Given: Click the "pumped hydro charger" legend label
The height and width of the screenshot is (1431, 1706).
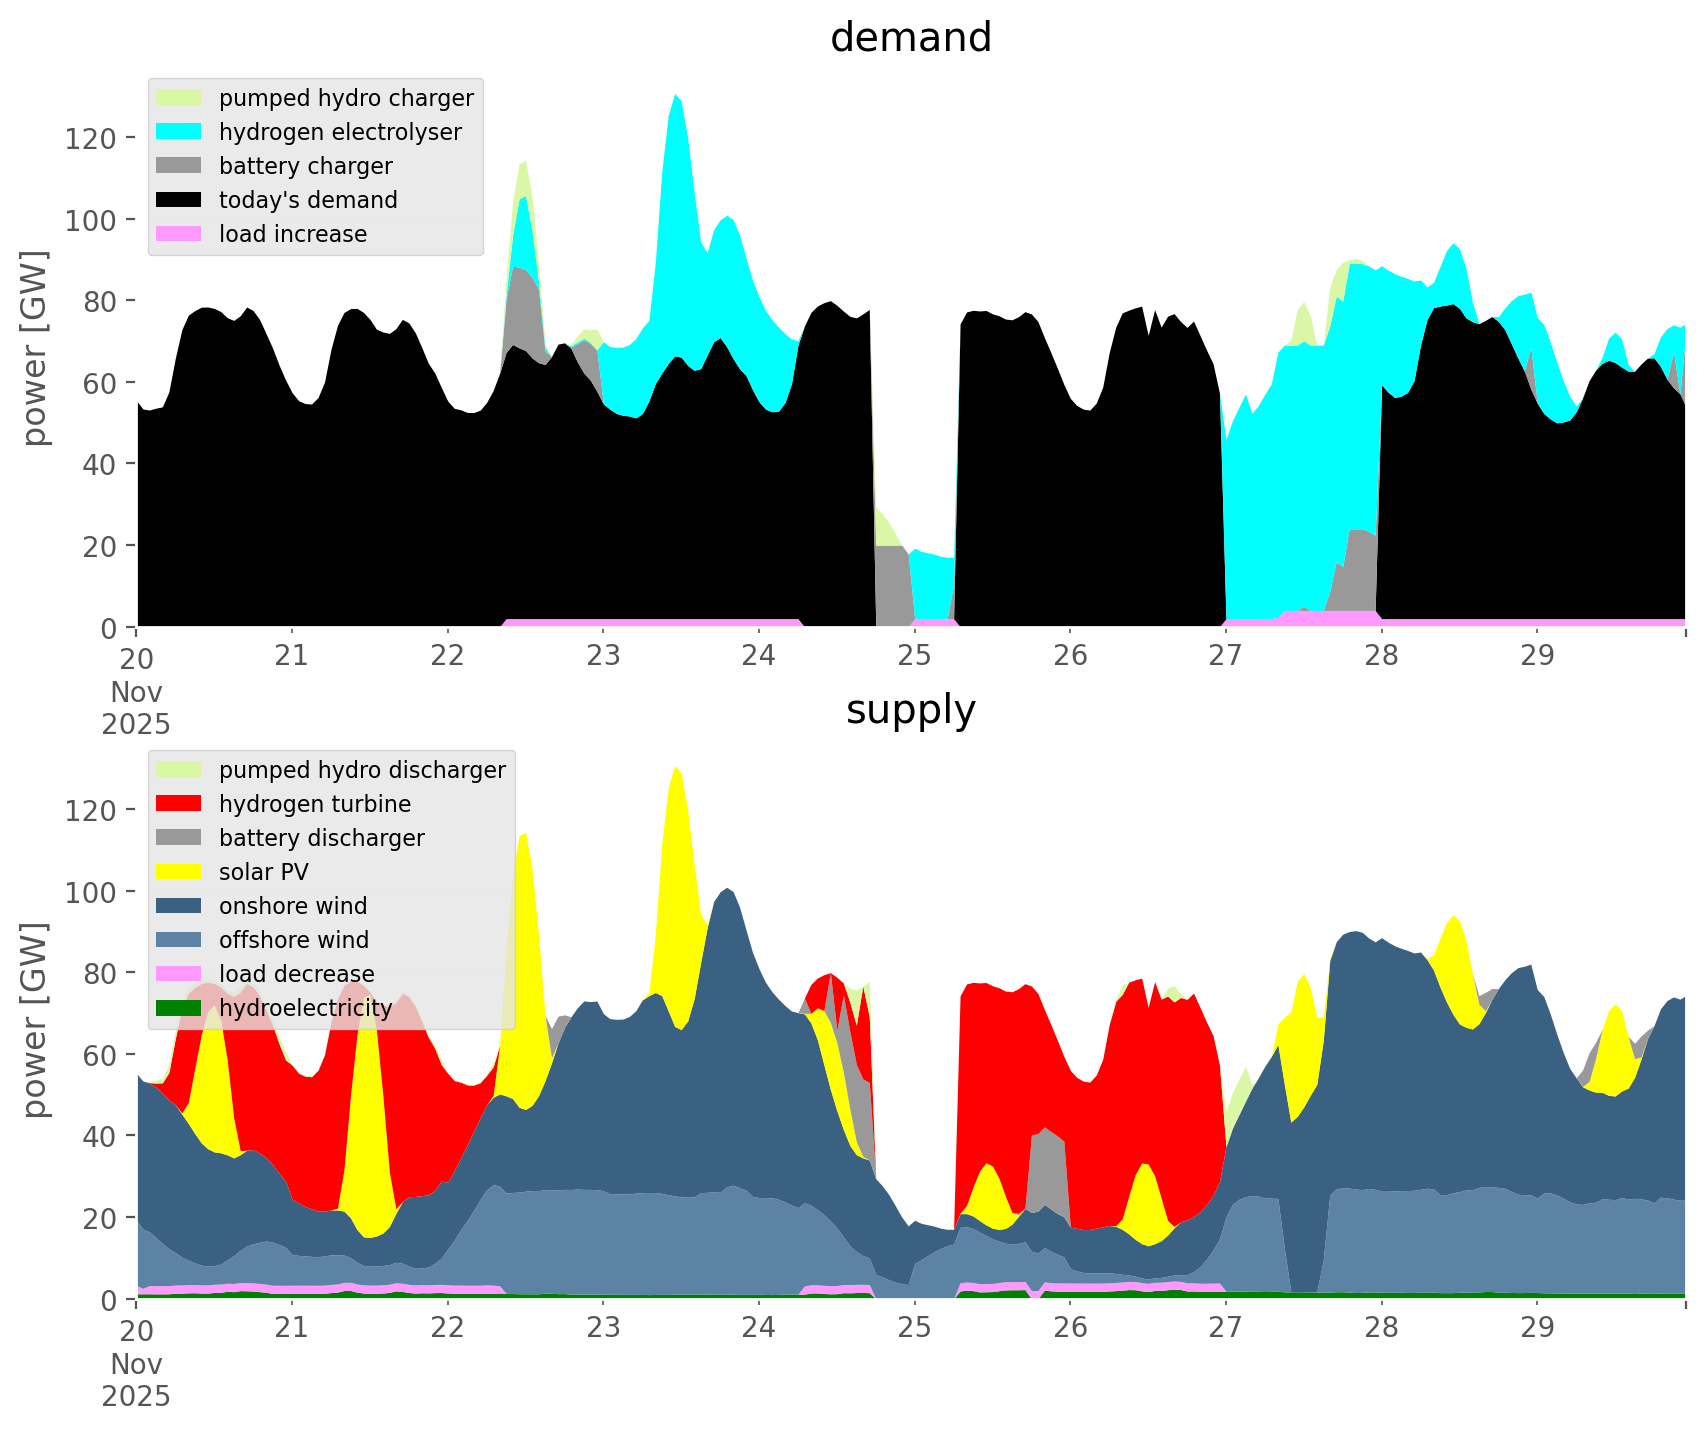Looking at the screenshot, I should pyautogui.click(x=346, y=98).
